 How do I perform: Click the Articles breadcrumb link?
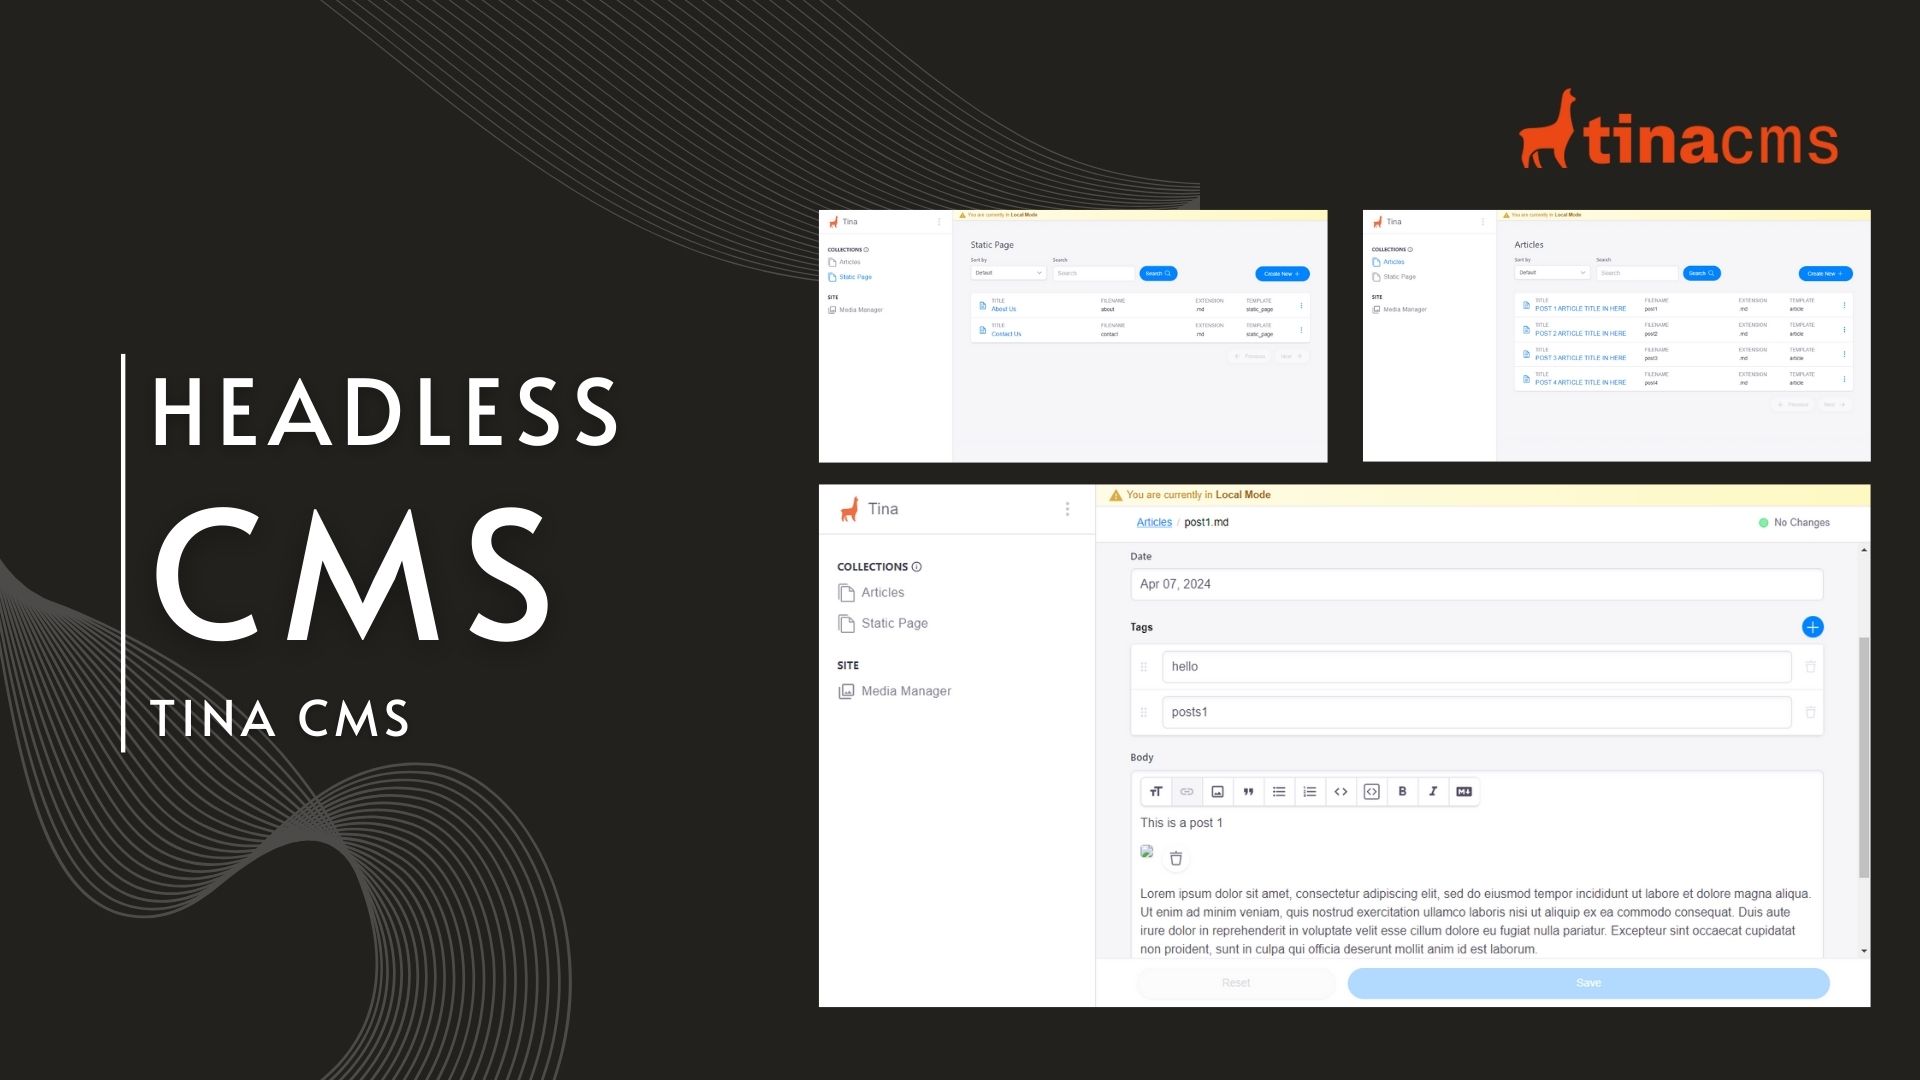pyautogui.click(x=1153, y=521)
